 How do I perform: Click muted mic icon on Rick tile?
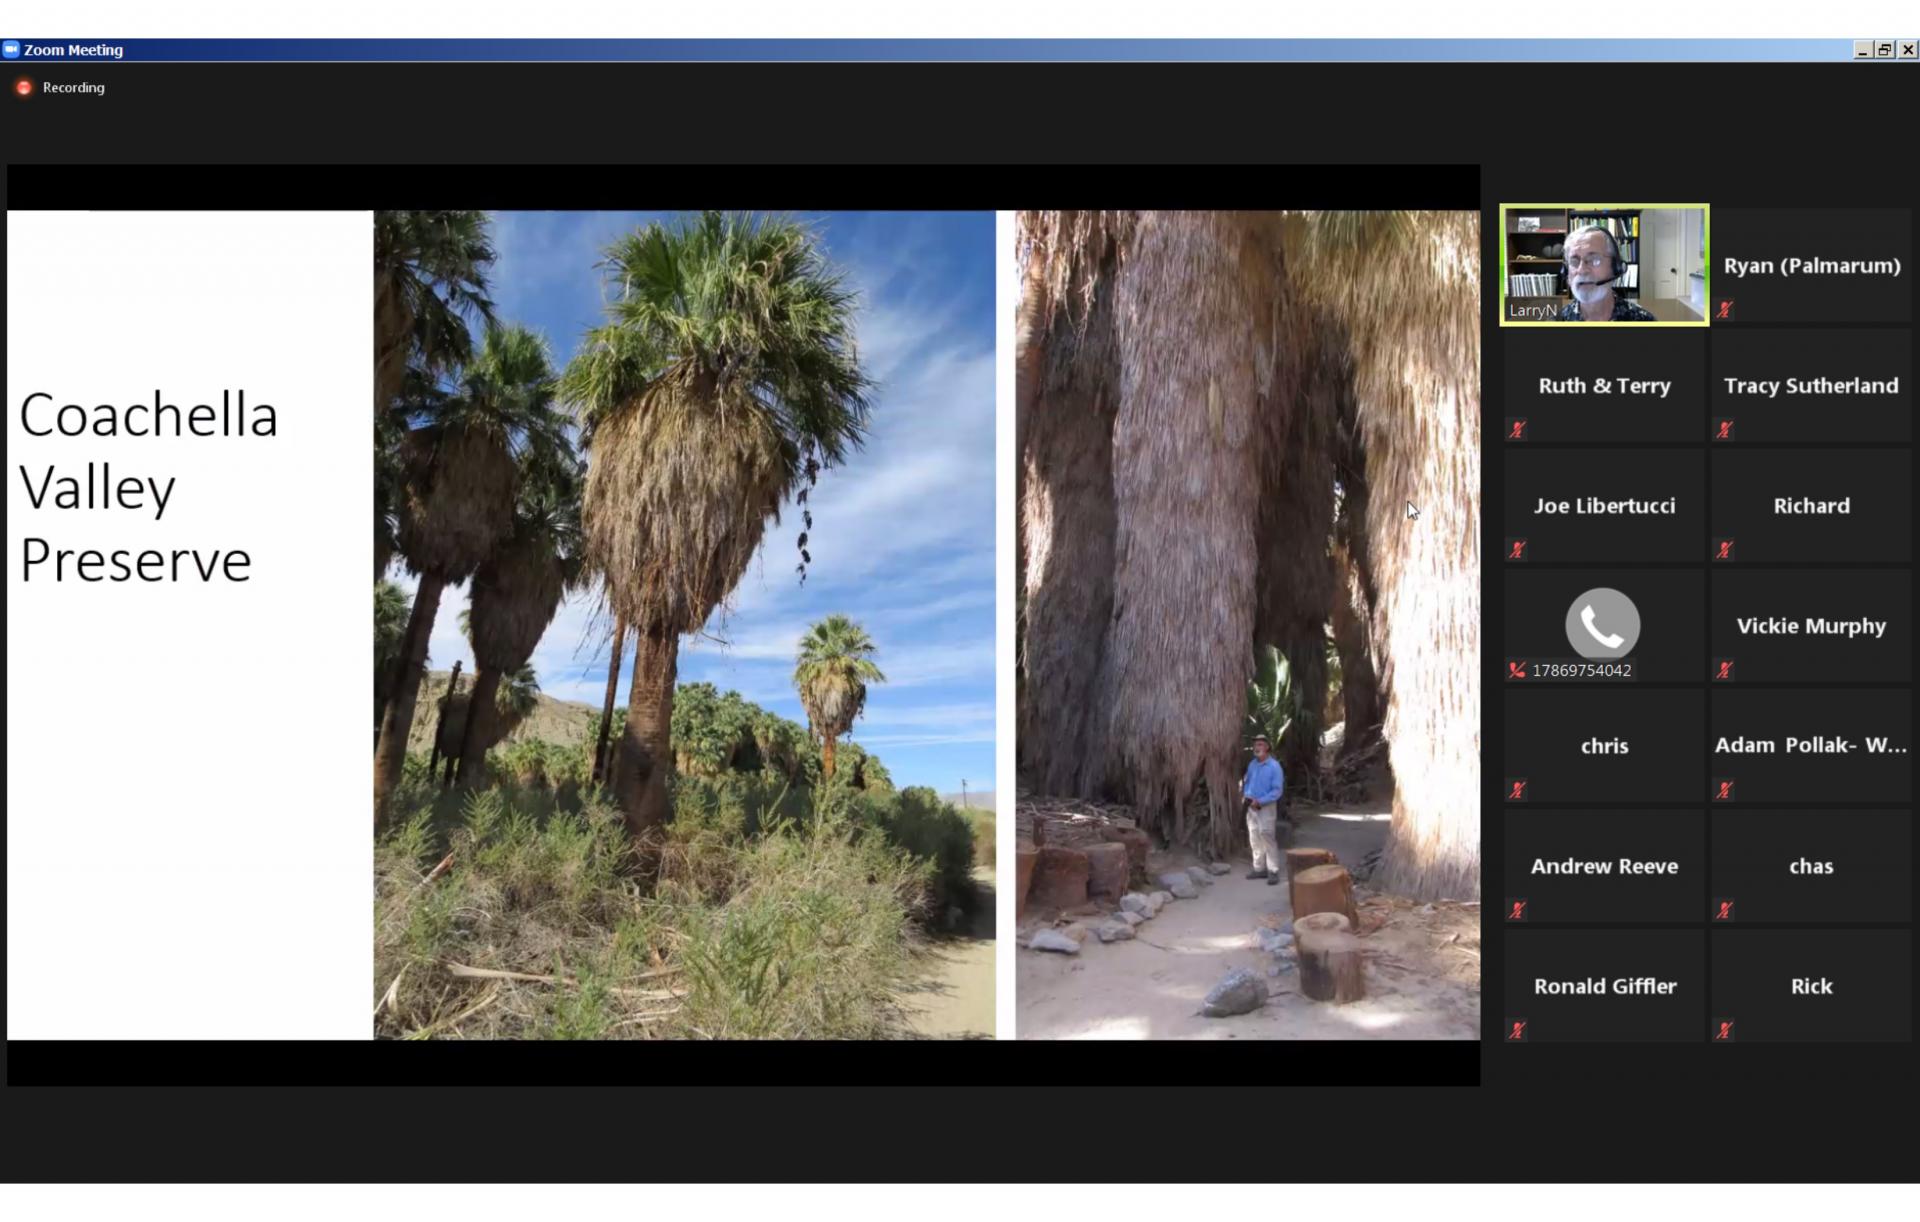pyautogui.click(x=1725, y=1030)
